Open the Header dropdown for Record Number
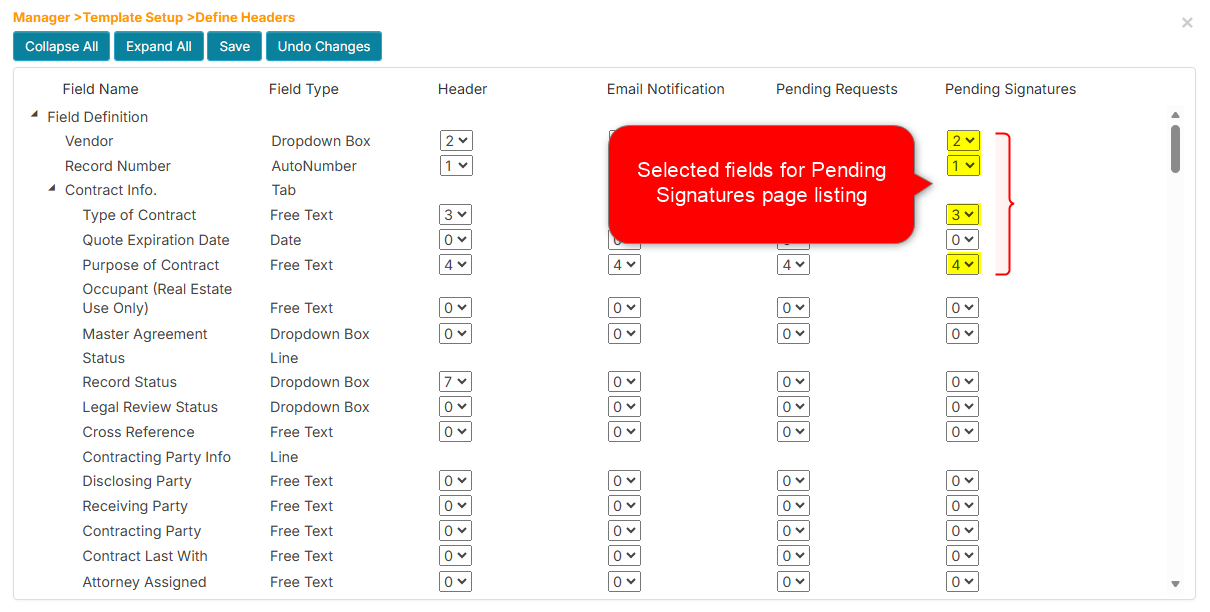The width and height of the screenshot is (1210, 612). 456,165
